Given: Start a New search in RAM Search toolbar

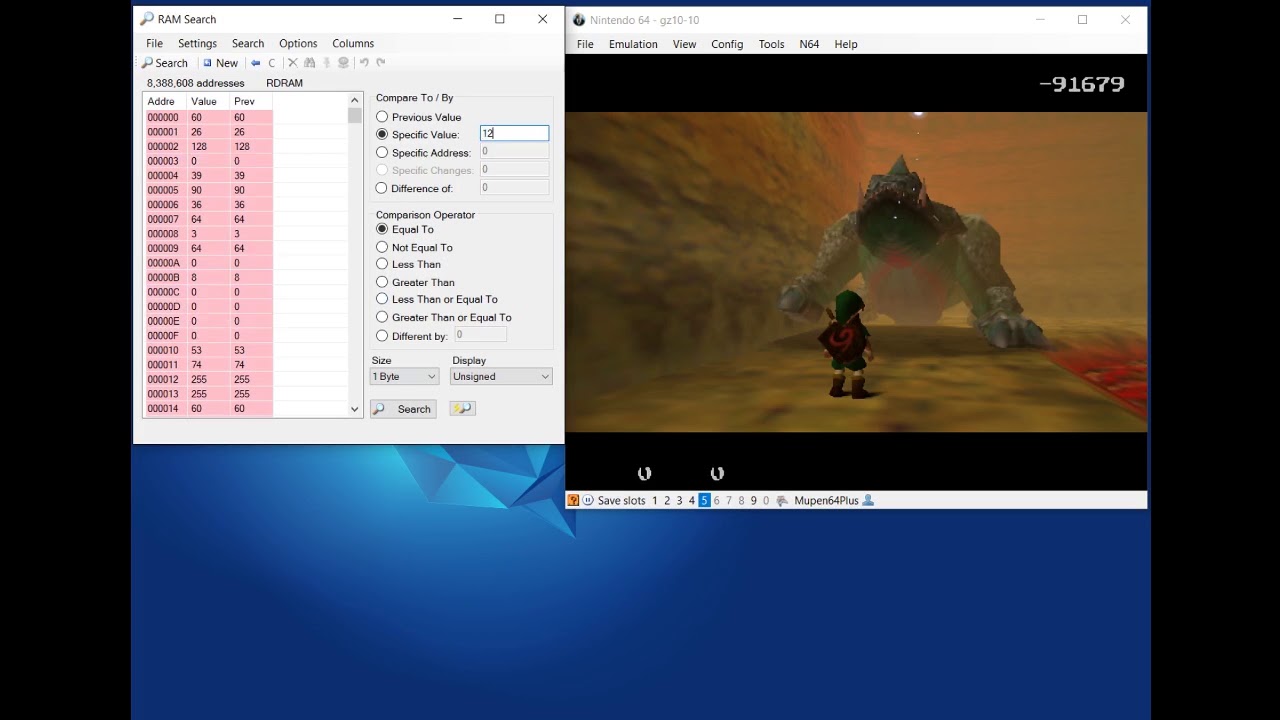Looking at the screenshot, I should 220,63.
